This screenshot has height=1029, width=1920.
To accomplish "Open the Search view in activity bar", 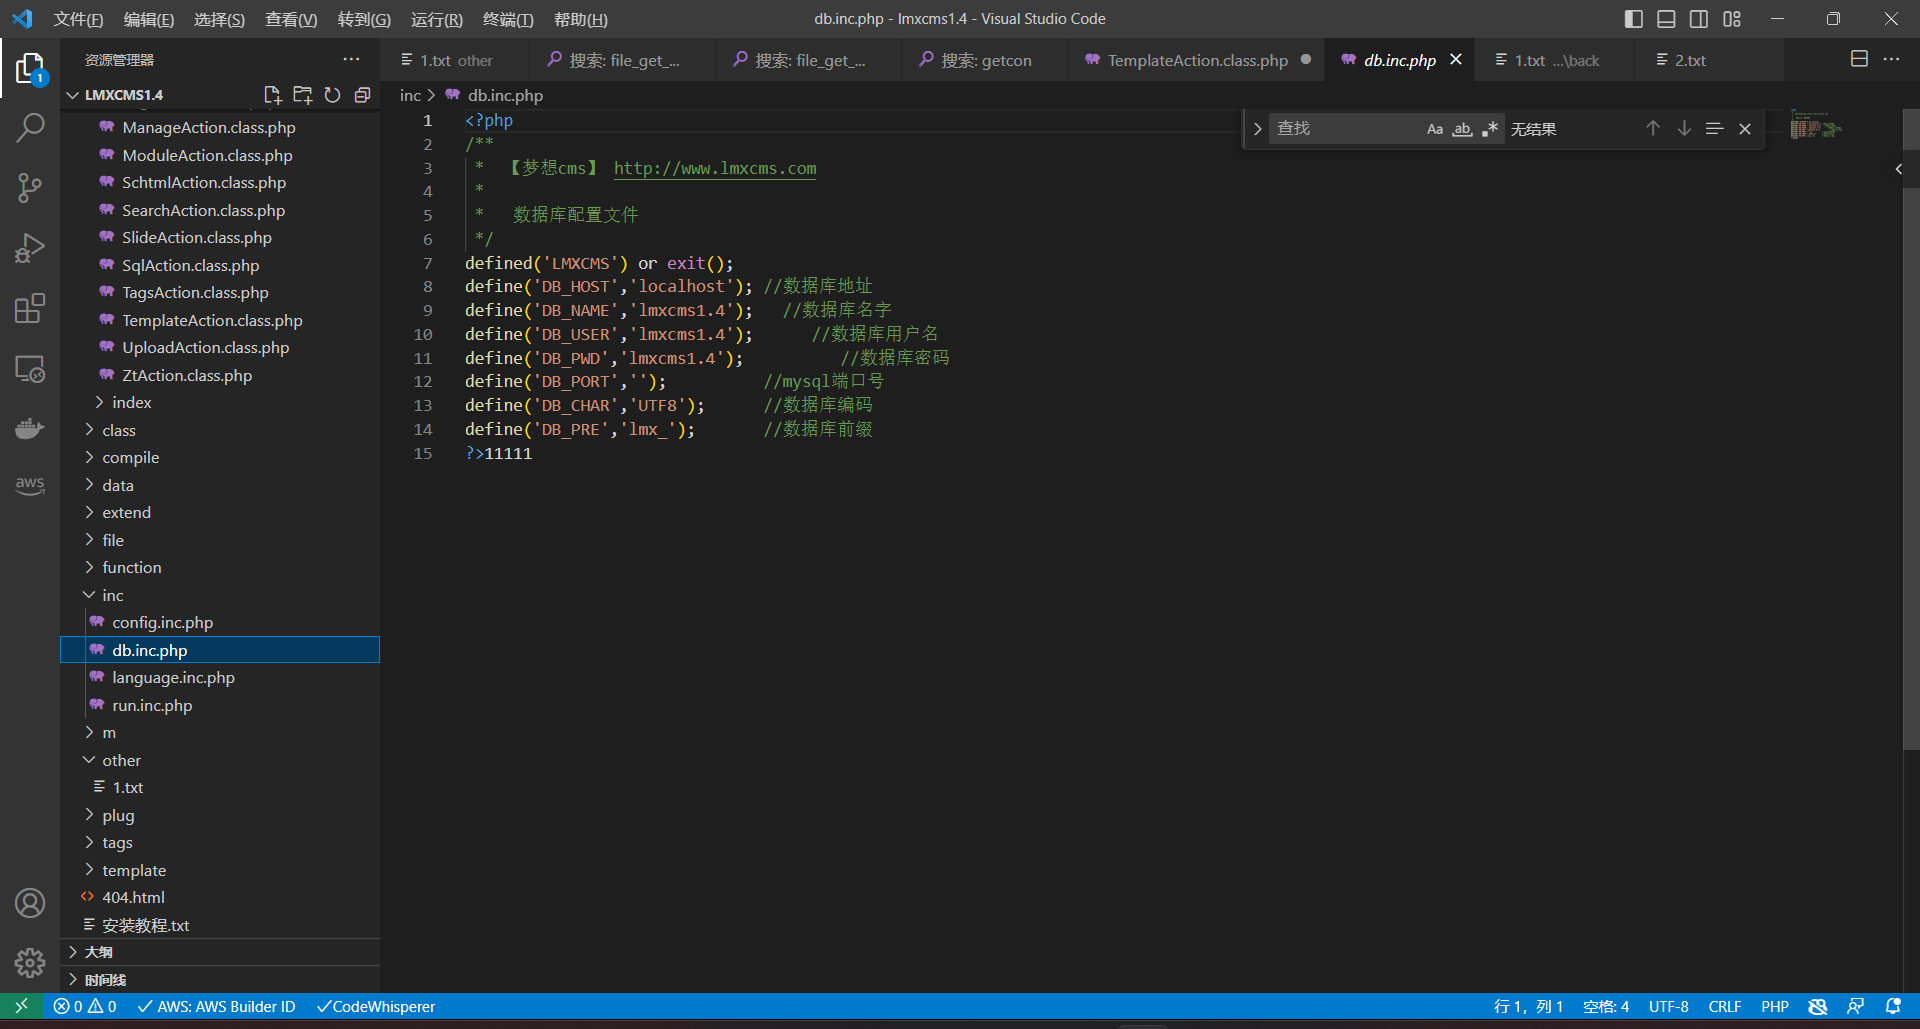I will [30, 127].
